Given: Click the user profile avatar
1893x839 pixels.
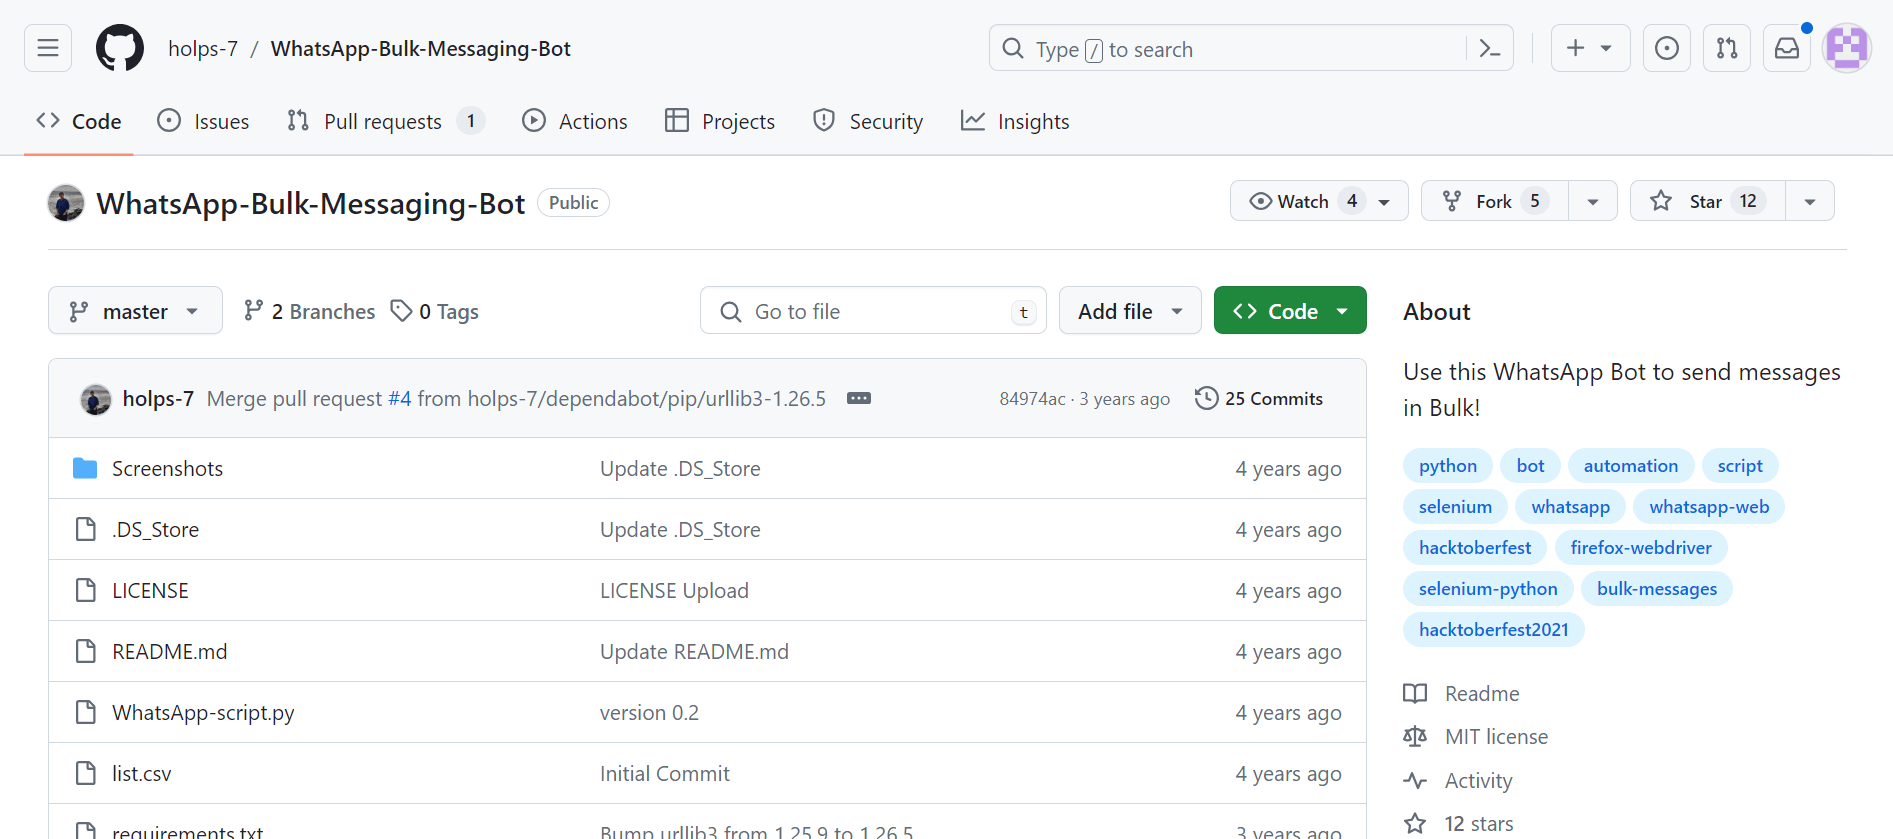Looking at the screenshot, I should pyautogui.click(x=1846, y=48).
